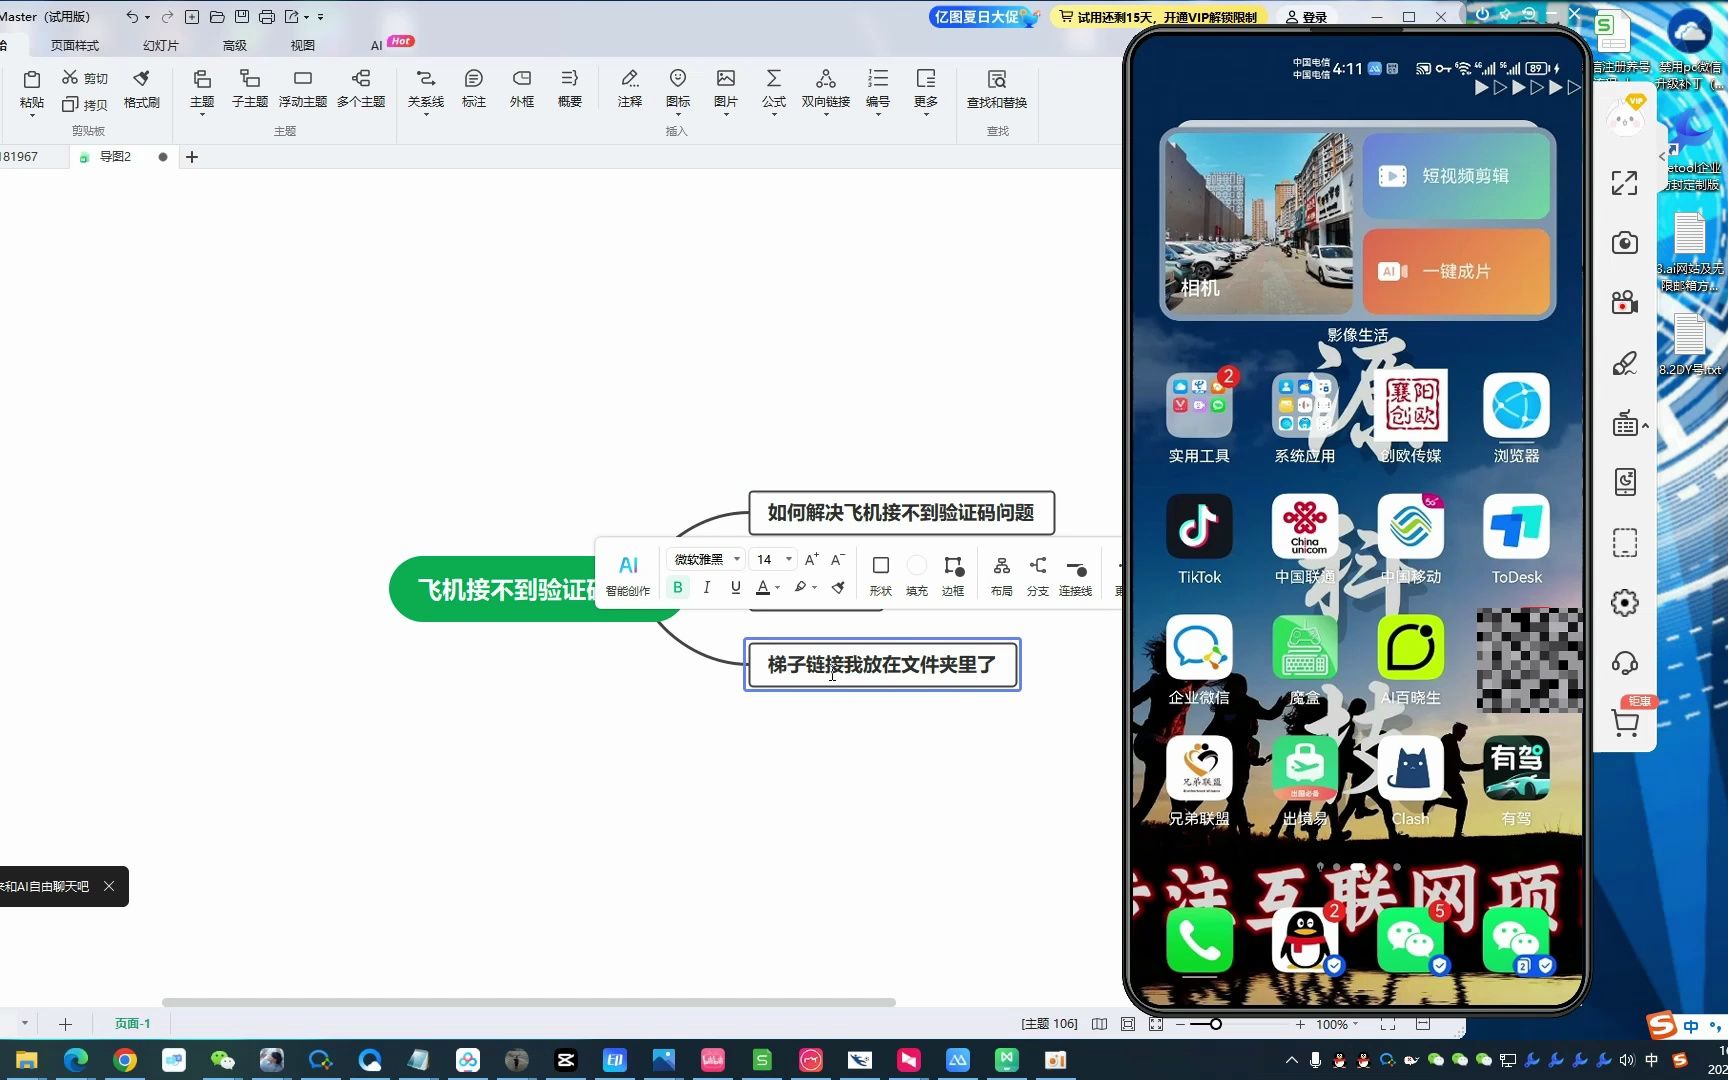Open Branch (分支) style in floating toolbar
The width and height of the screenshot is (1728, 1080).
point(1038,575)
